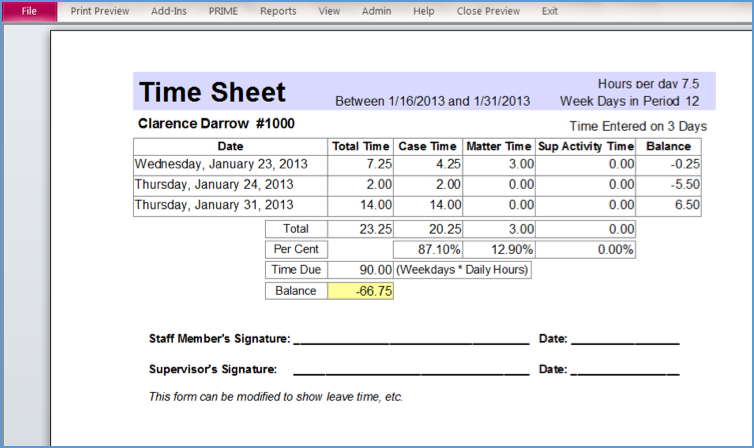Open the File tab
The image size is (754, 448).
click(29, 11)
